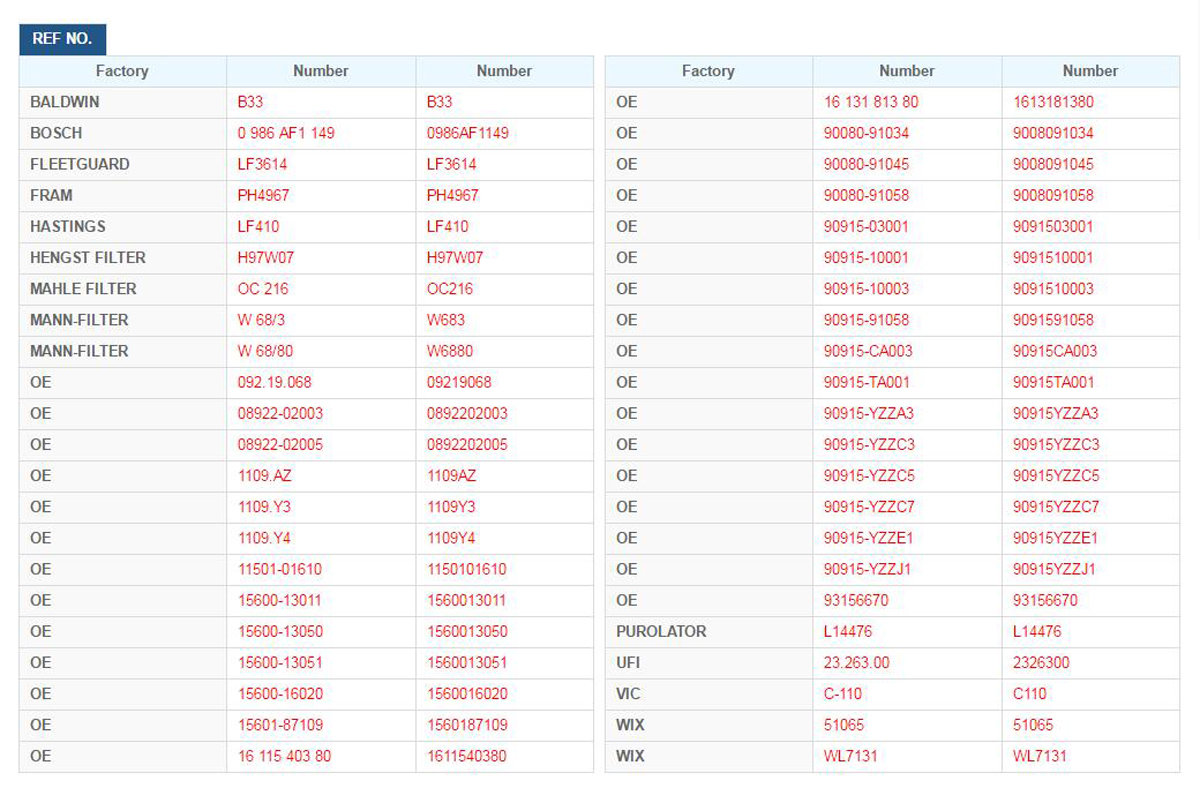Screen dimensions: 1200x788
Task: Click OE number 15600-13011
Action: [x=280, y=600]
